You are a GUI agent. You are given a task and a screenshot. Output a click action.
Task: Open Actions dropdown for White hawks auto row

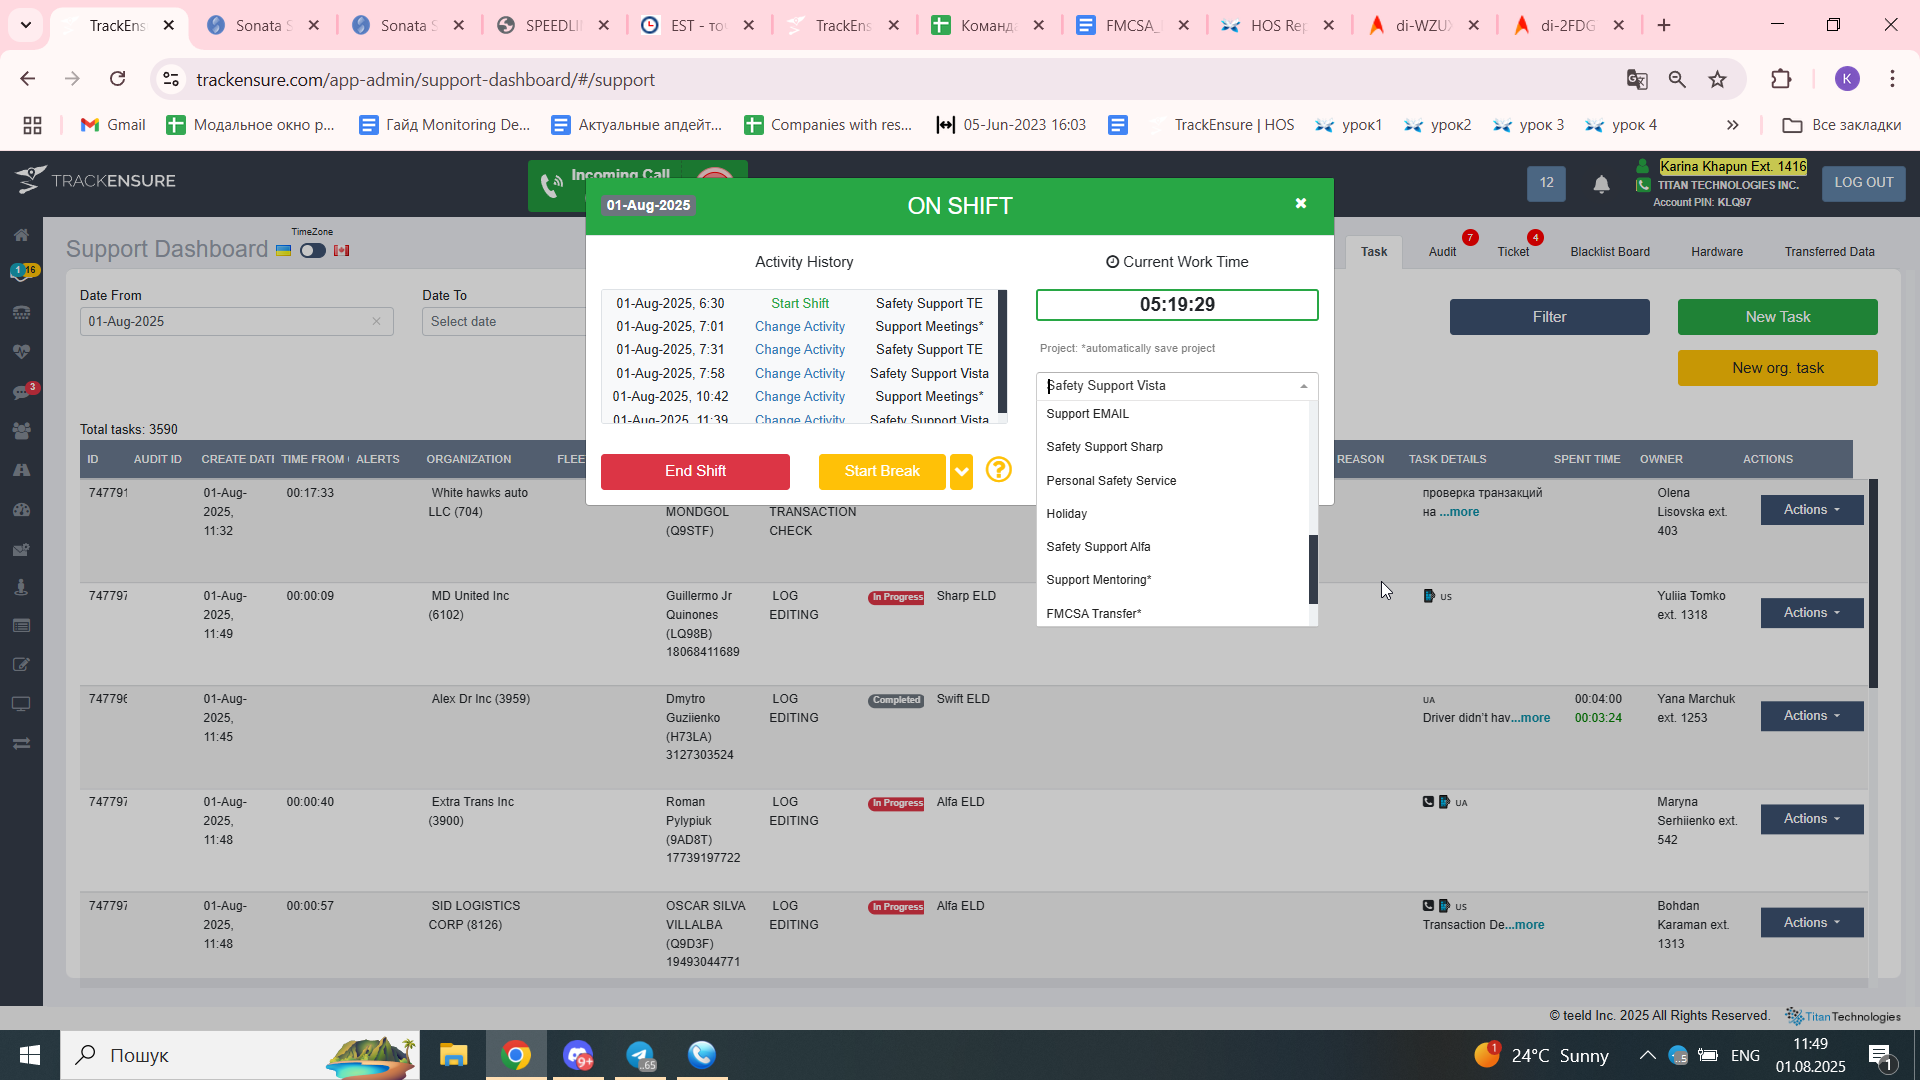click(x=1812, y=510)
